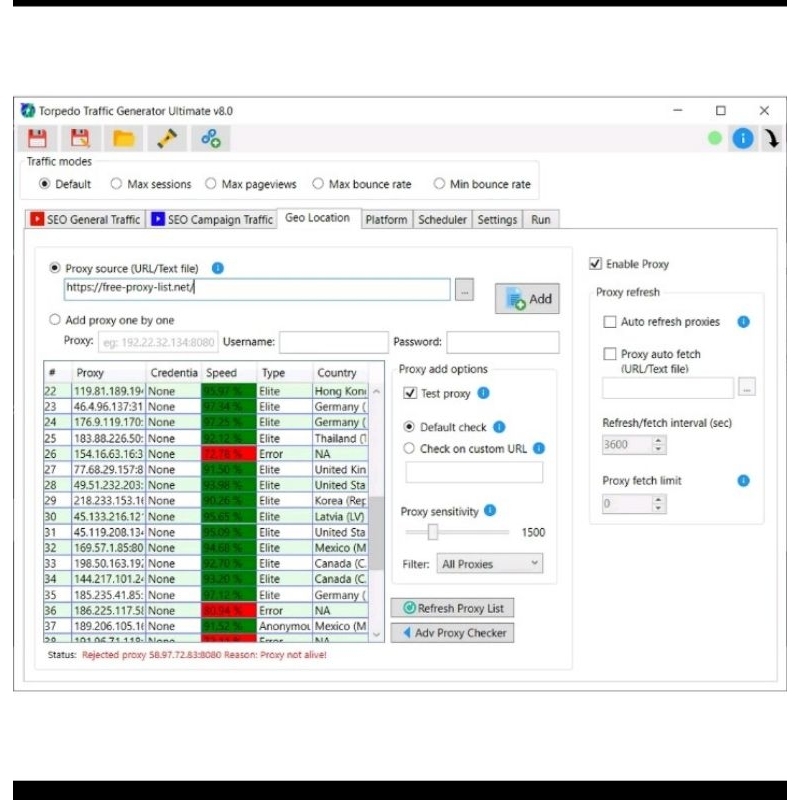Screen dimensions: 800x800
Task: Choose Add proxy one by one option
Action: [x=55, y=320]
